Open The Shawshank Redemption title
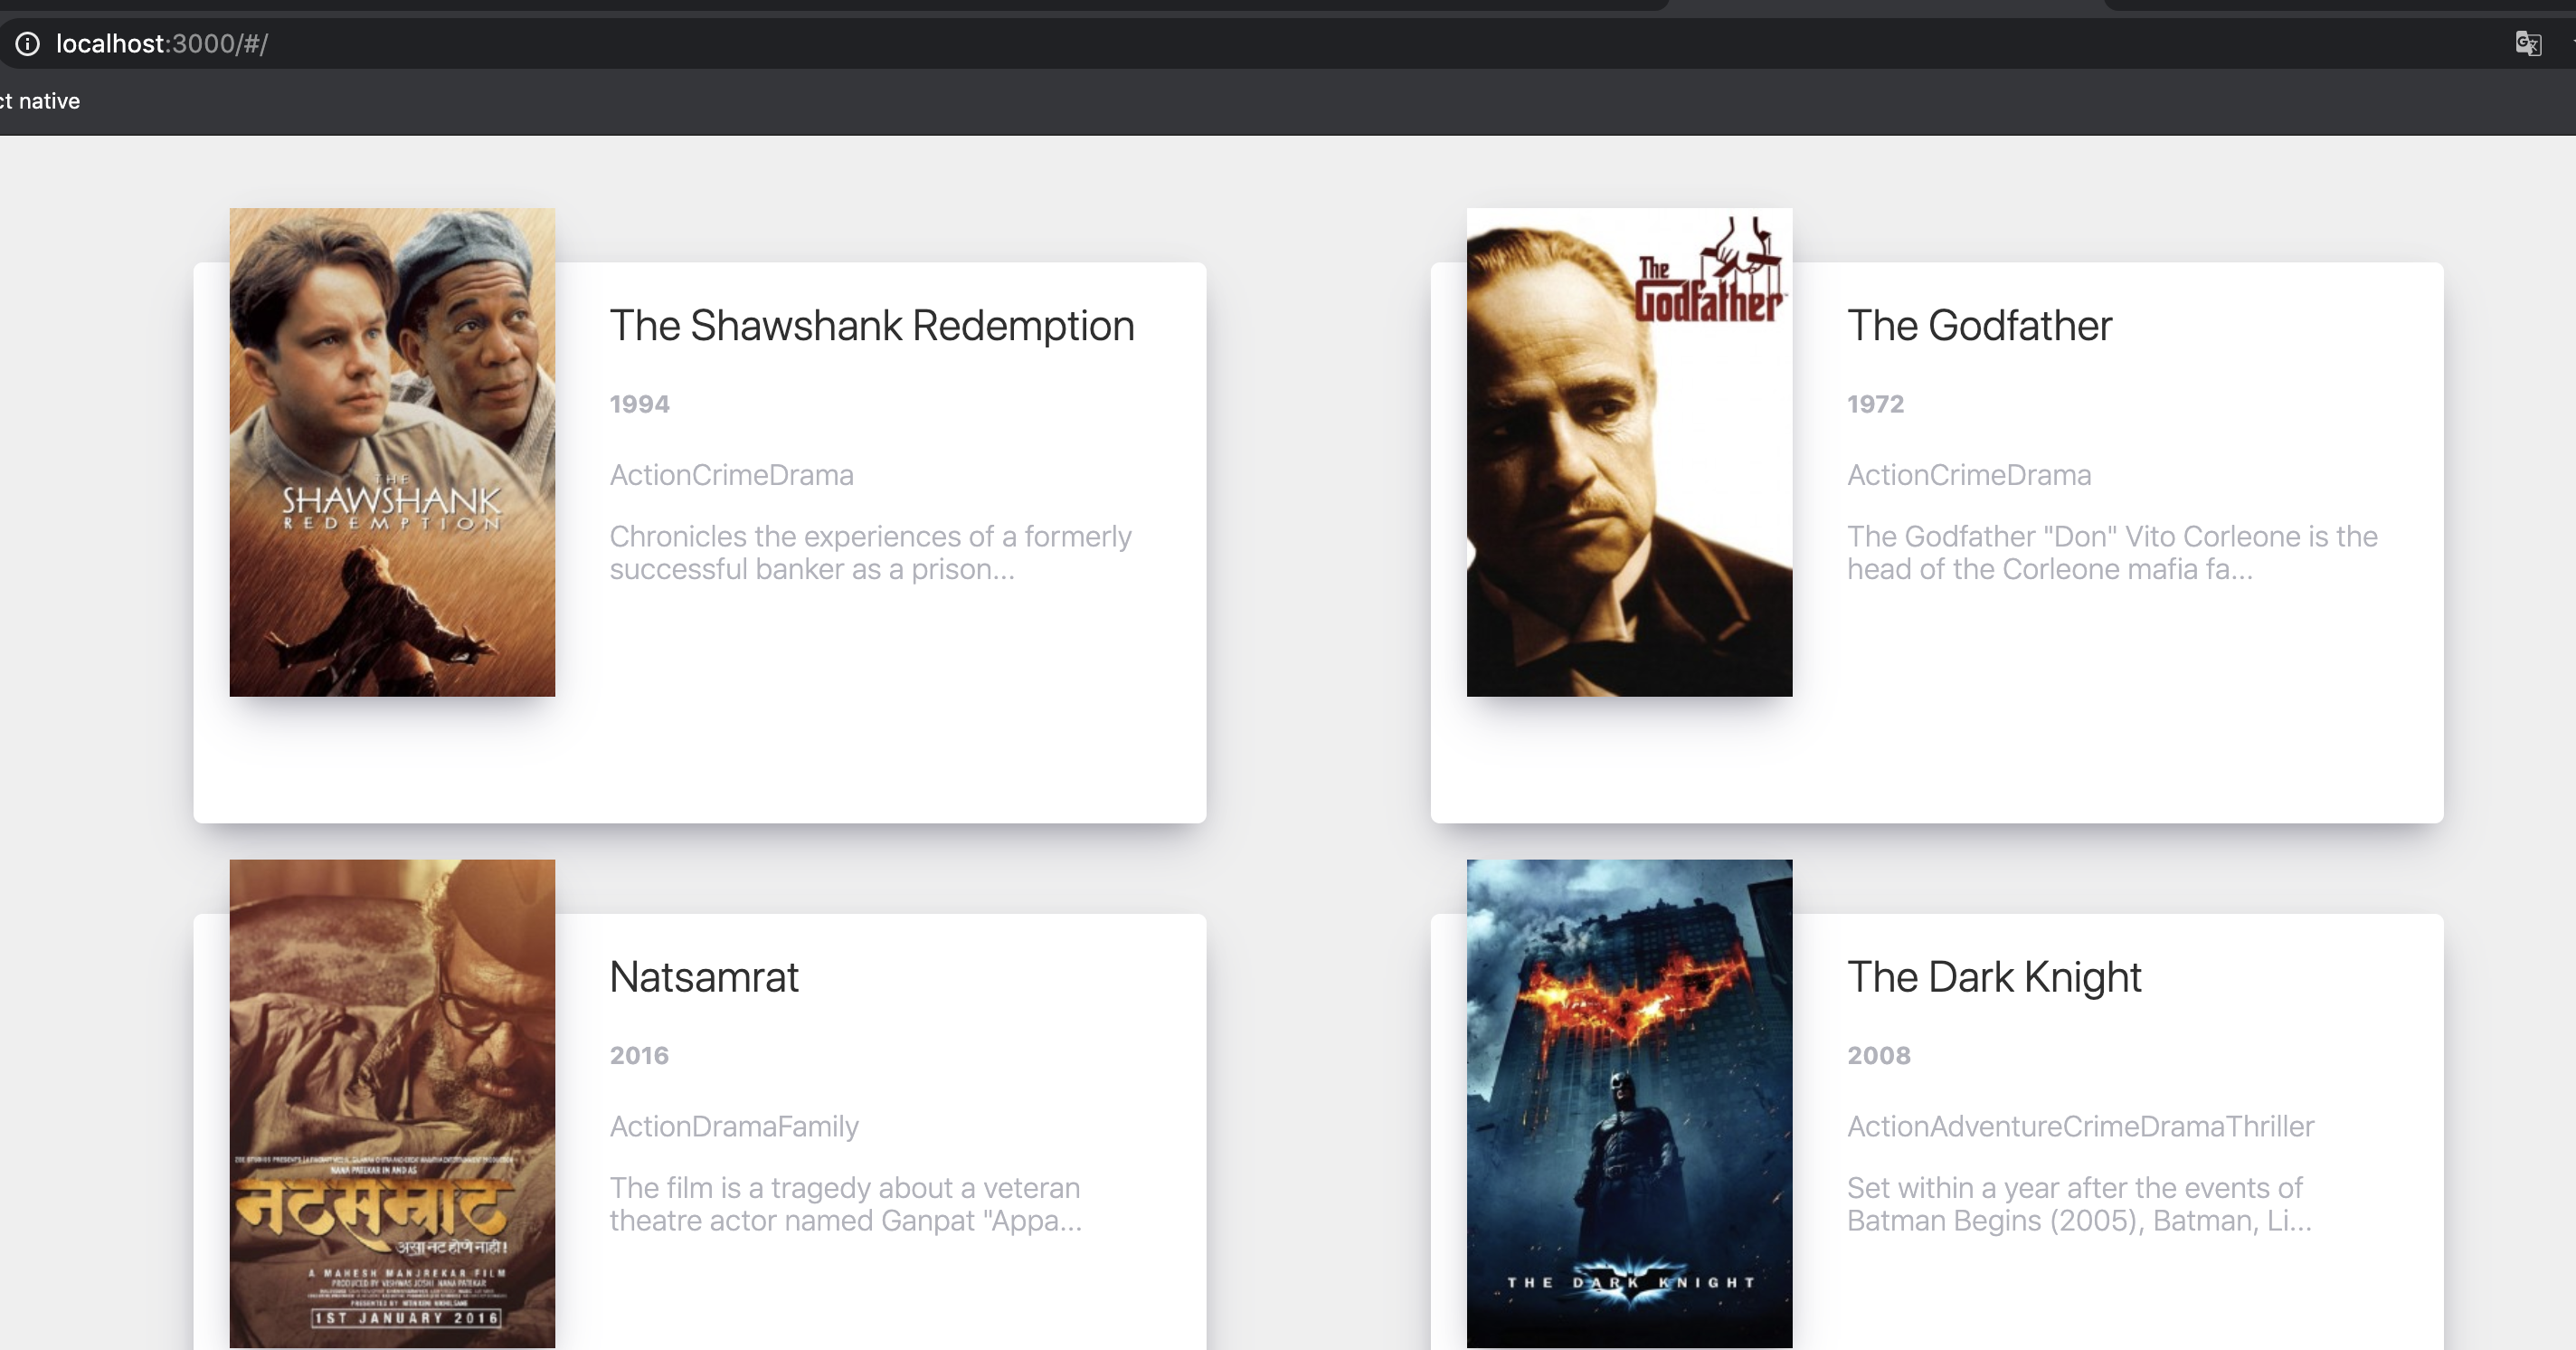The image size is (2576, 1350). coord(872,326)
